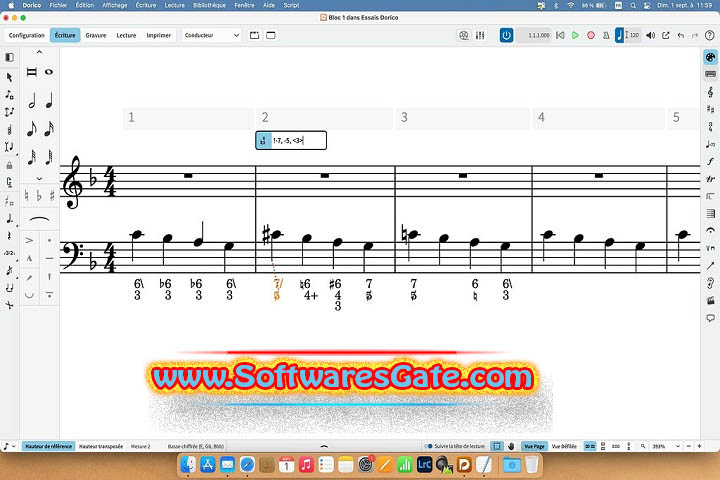The height and width of the screenshot is (480, 720).
Task: Open the key signatures panel
Action: click(x=710, y=109)
